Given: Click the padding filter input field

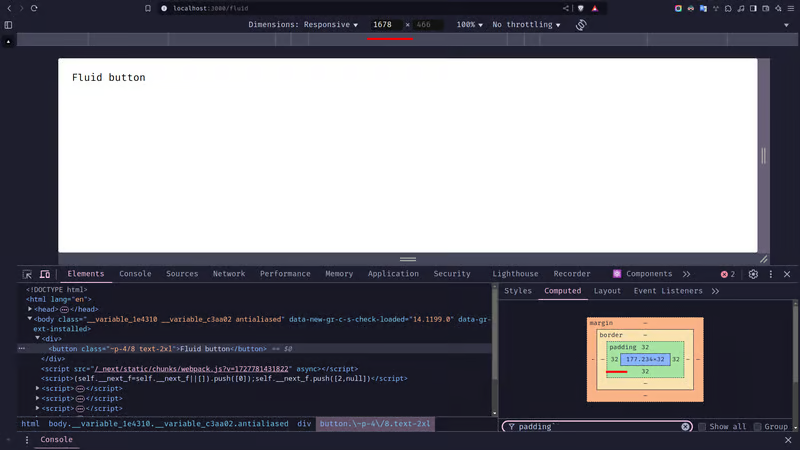Looking at the screenshot, I should pos(597,427).
